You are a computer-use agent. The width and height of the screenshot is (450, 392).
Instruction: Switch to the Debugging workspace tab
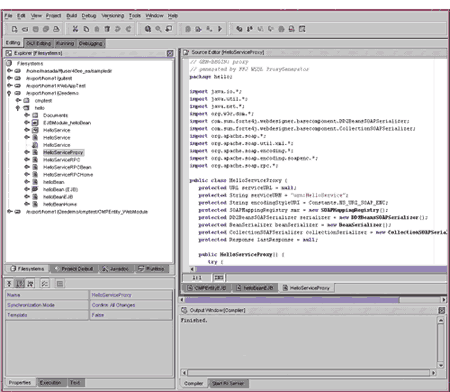pos(91,43)
